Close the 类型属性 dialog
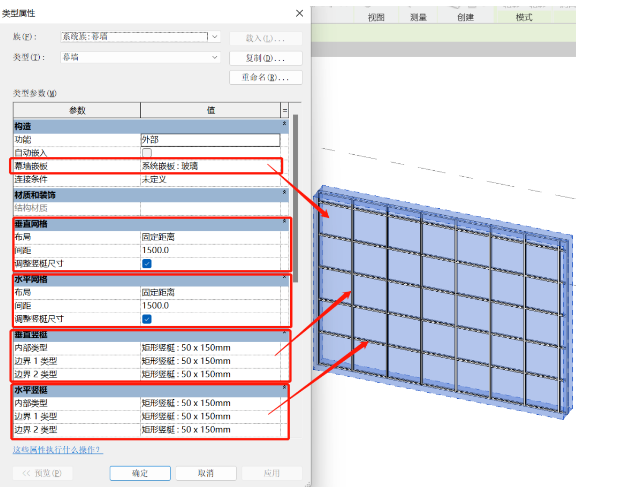 tap(299, 14)
